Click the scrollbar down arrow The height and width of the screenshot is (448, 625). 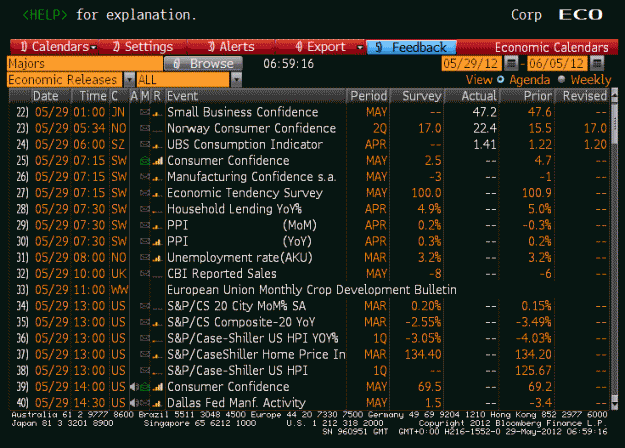coord(614,405)
